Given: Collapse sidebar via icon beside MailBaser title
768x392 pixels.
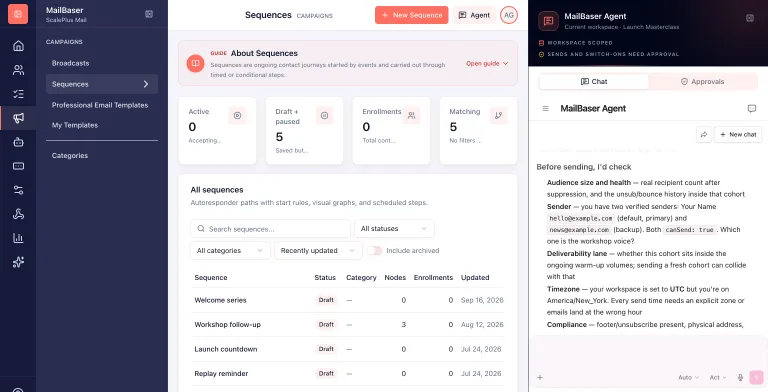Looking at the screenshot, I should pyautogui.click(x=149, y=14).
